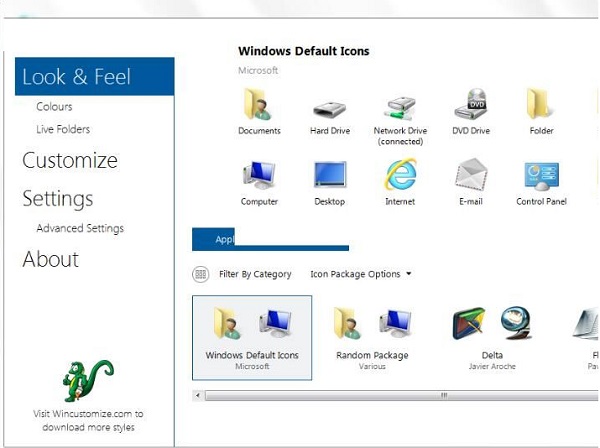Click the Documents icon in preview
This screenshot has width=600, height=448.
(258, 104)
